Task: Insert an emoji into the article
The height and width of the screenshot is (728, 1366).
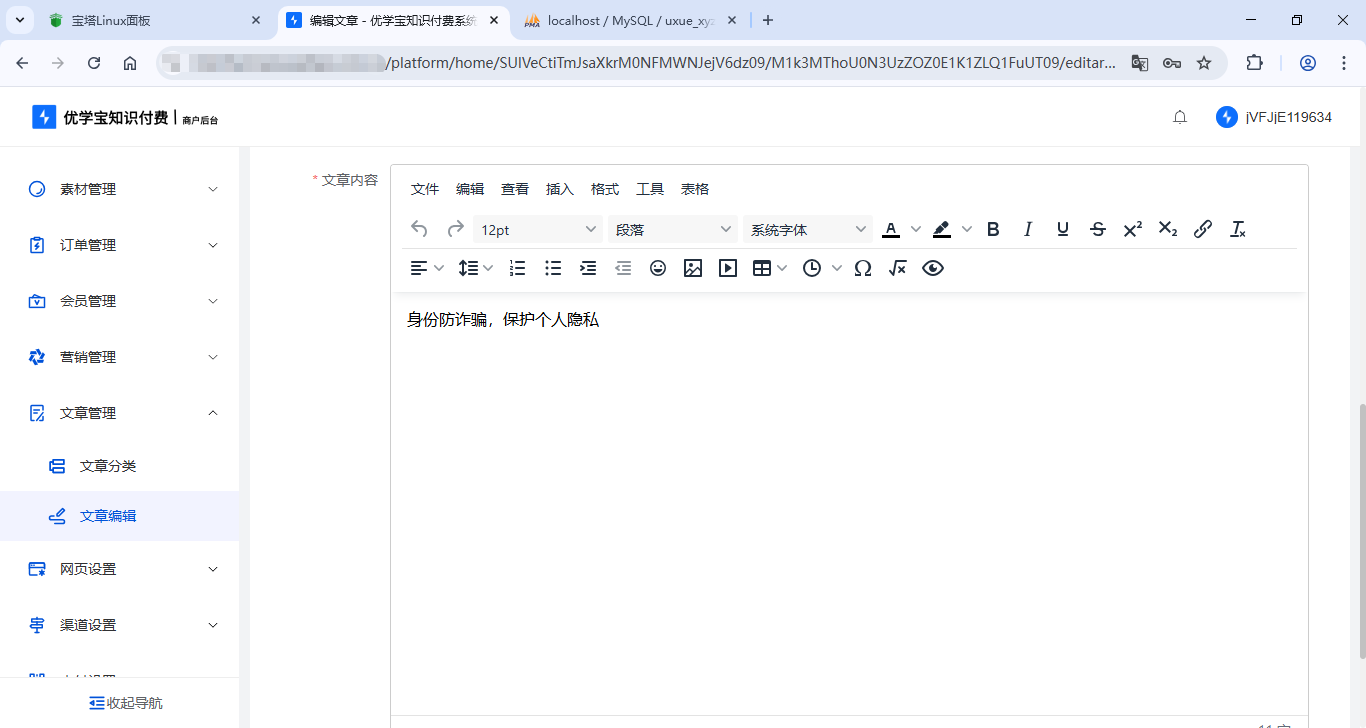Action: coord(658,267)
